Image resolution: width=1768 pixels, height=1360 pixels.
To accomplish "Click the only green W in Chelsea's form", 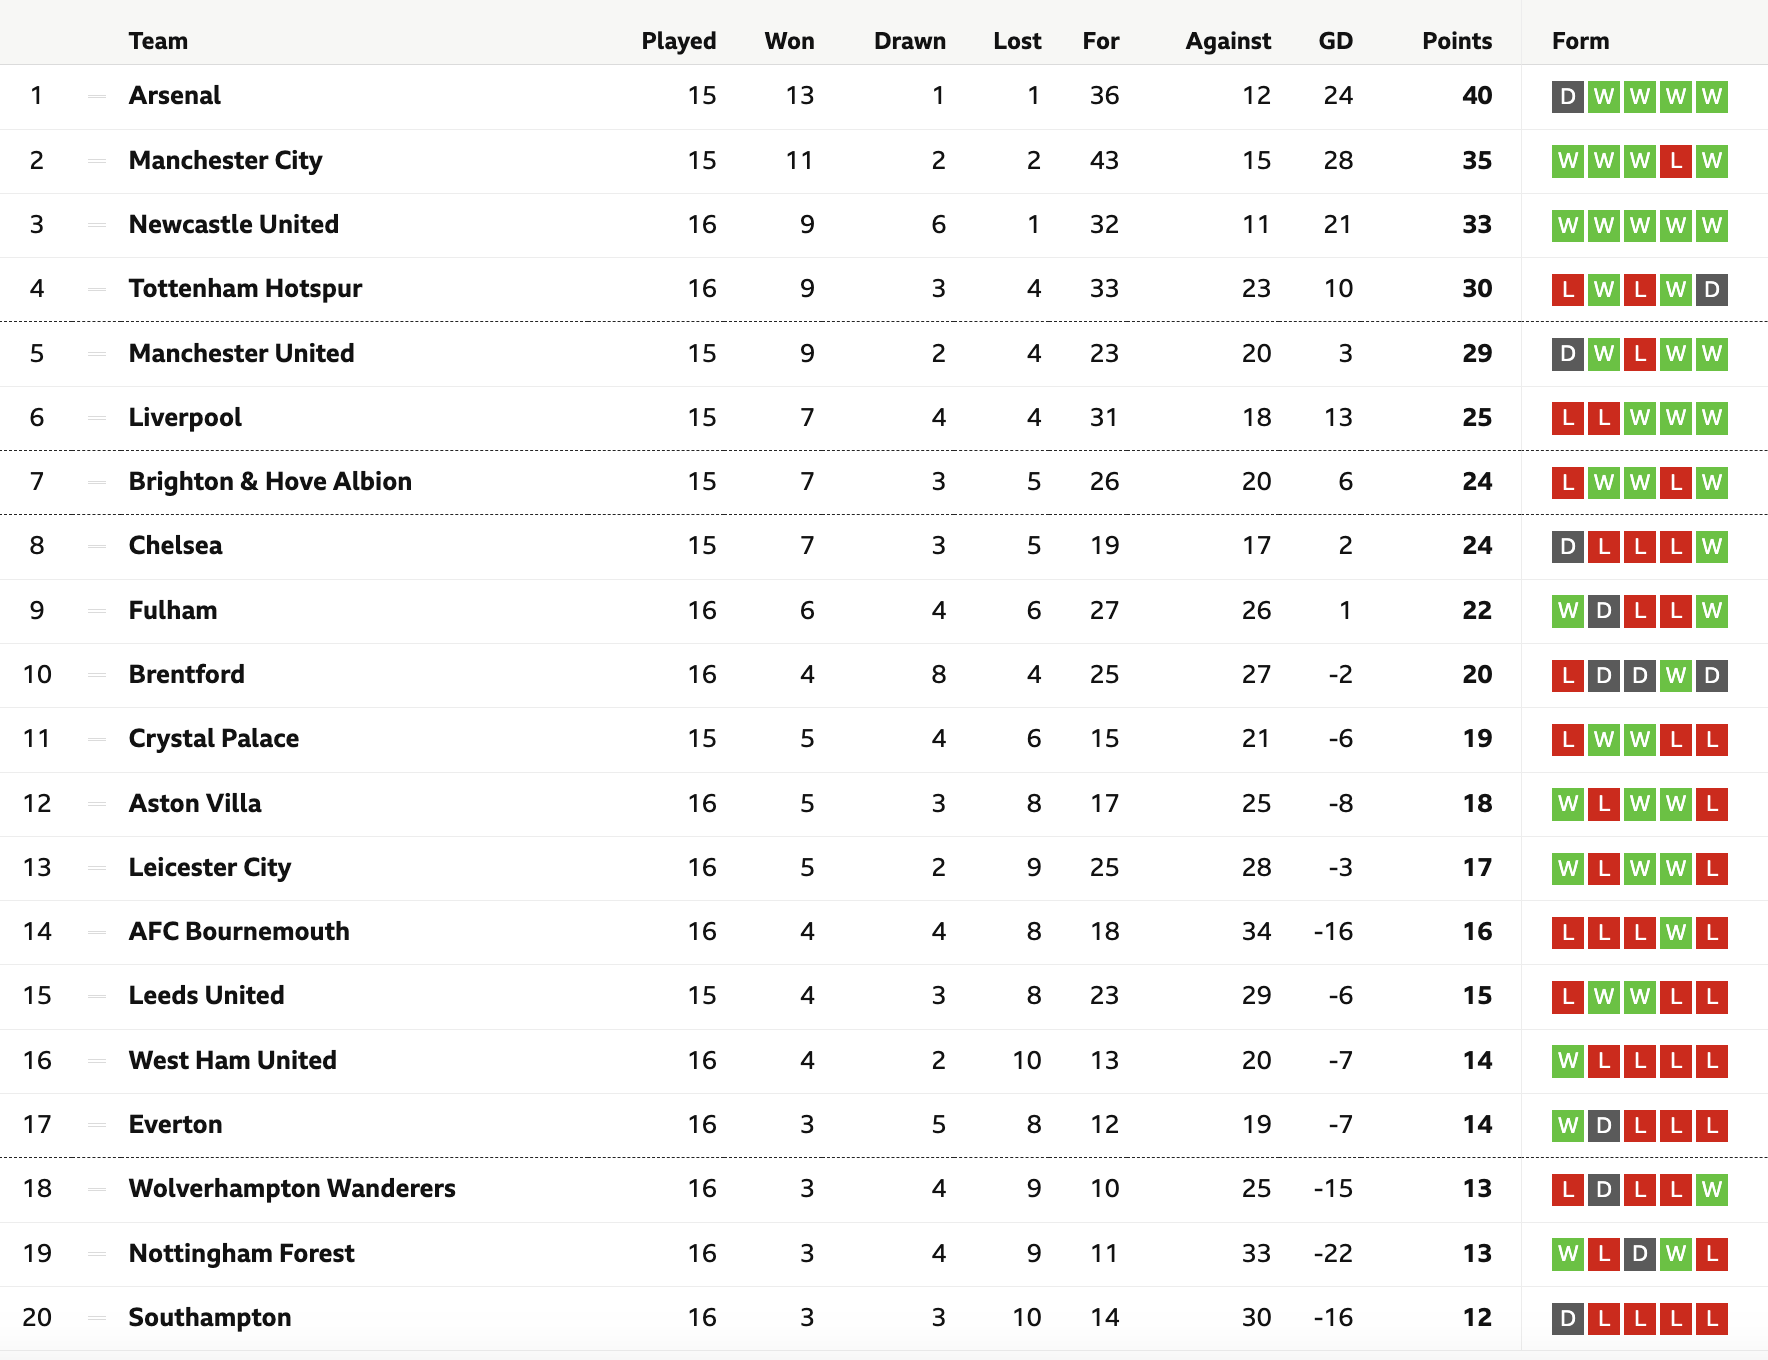I will coord(1711,547).
